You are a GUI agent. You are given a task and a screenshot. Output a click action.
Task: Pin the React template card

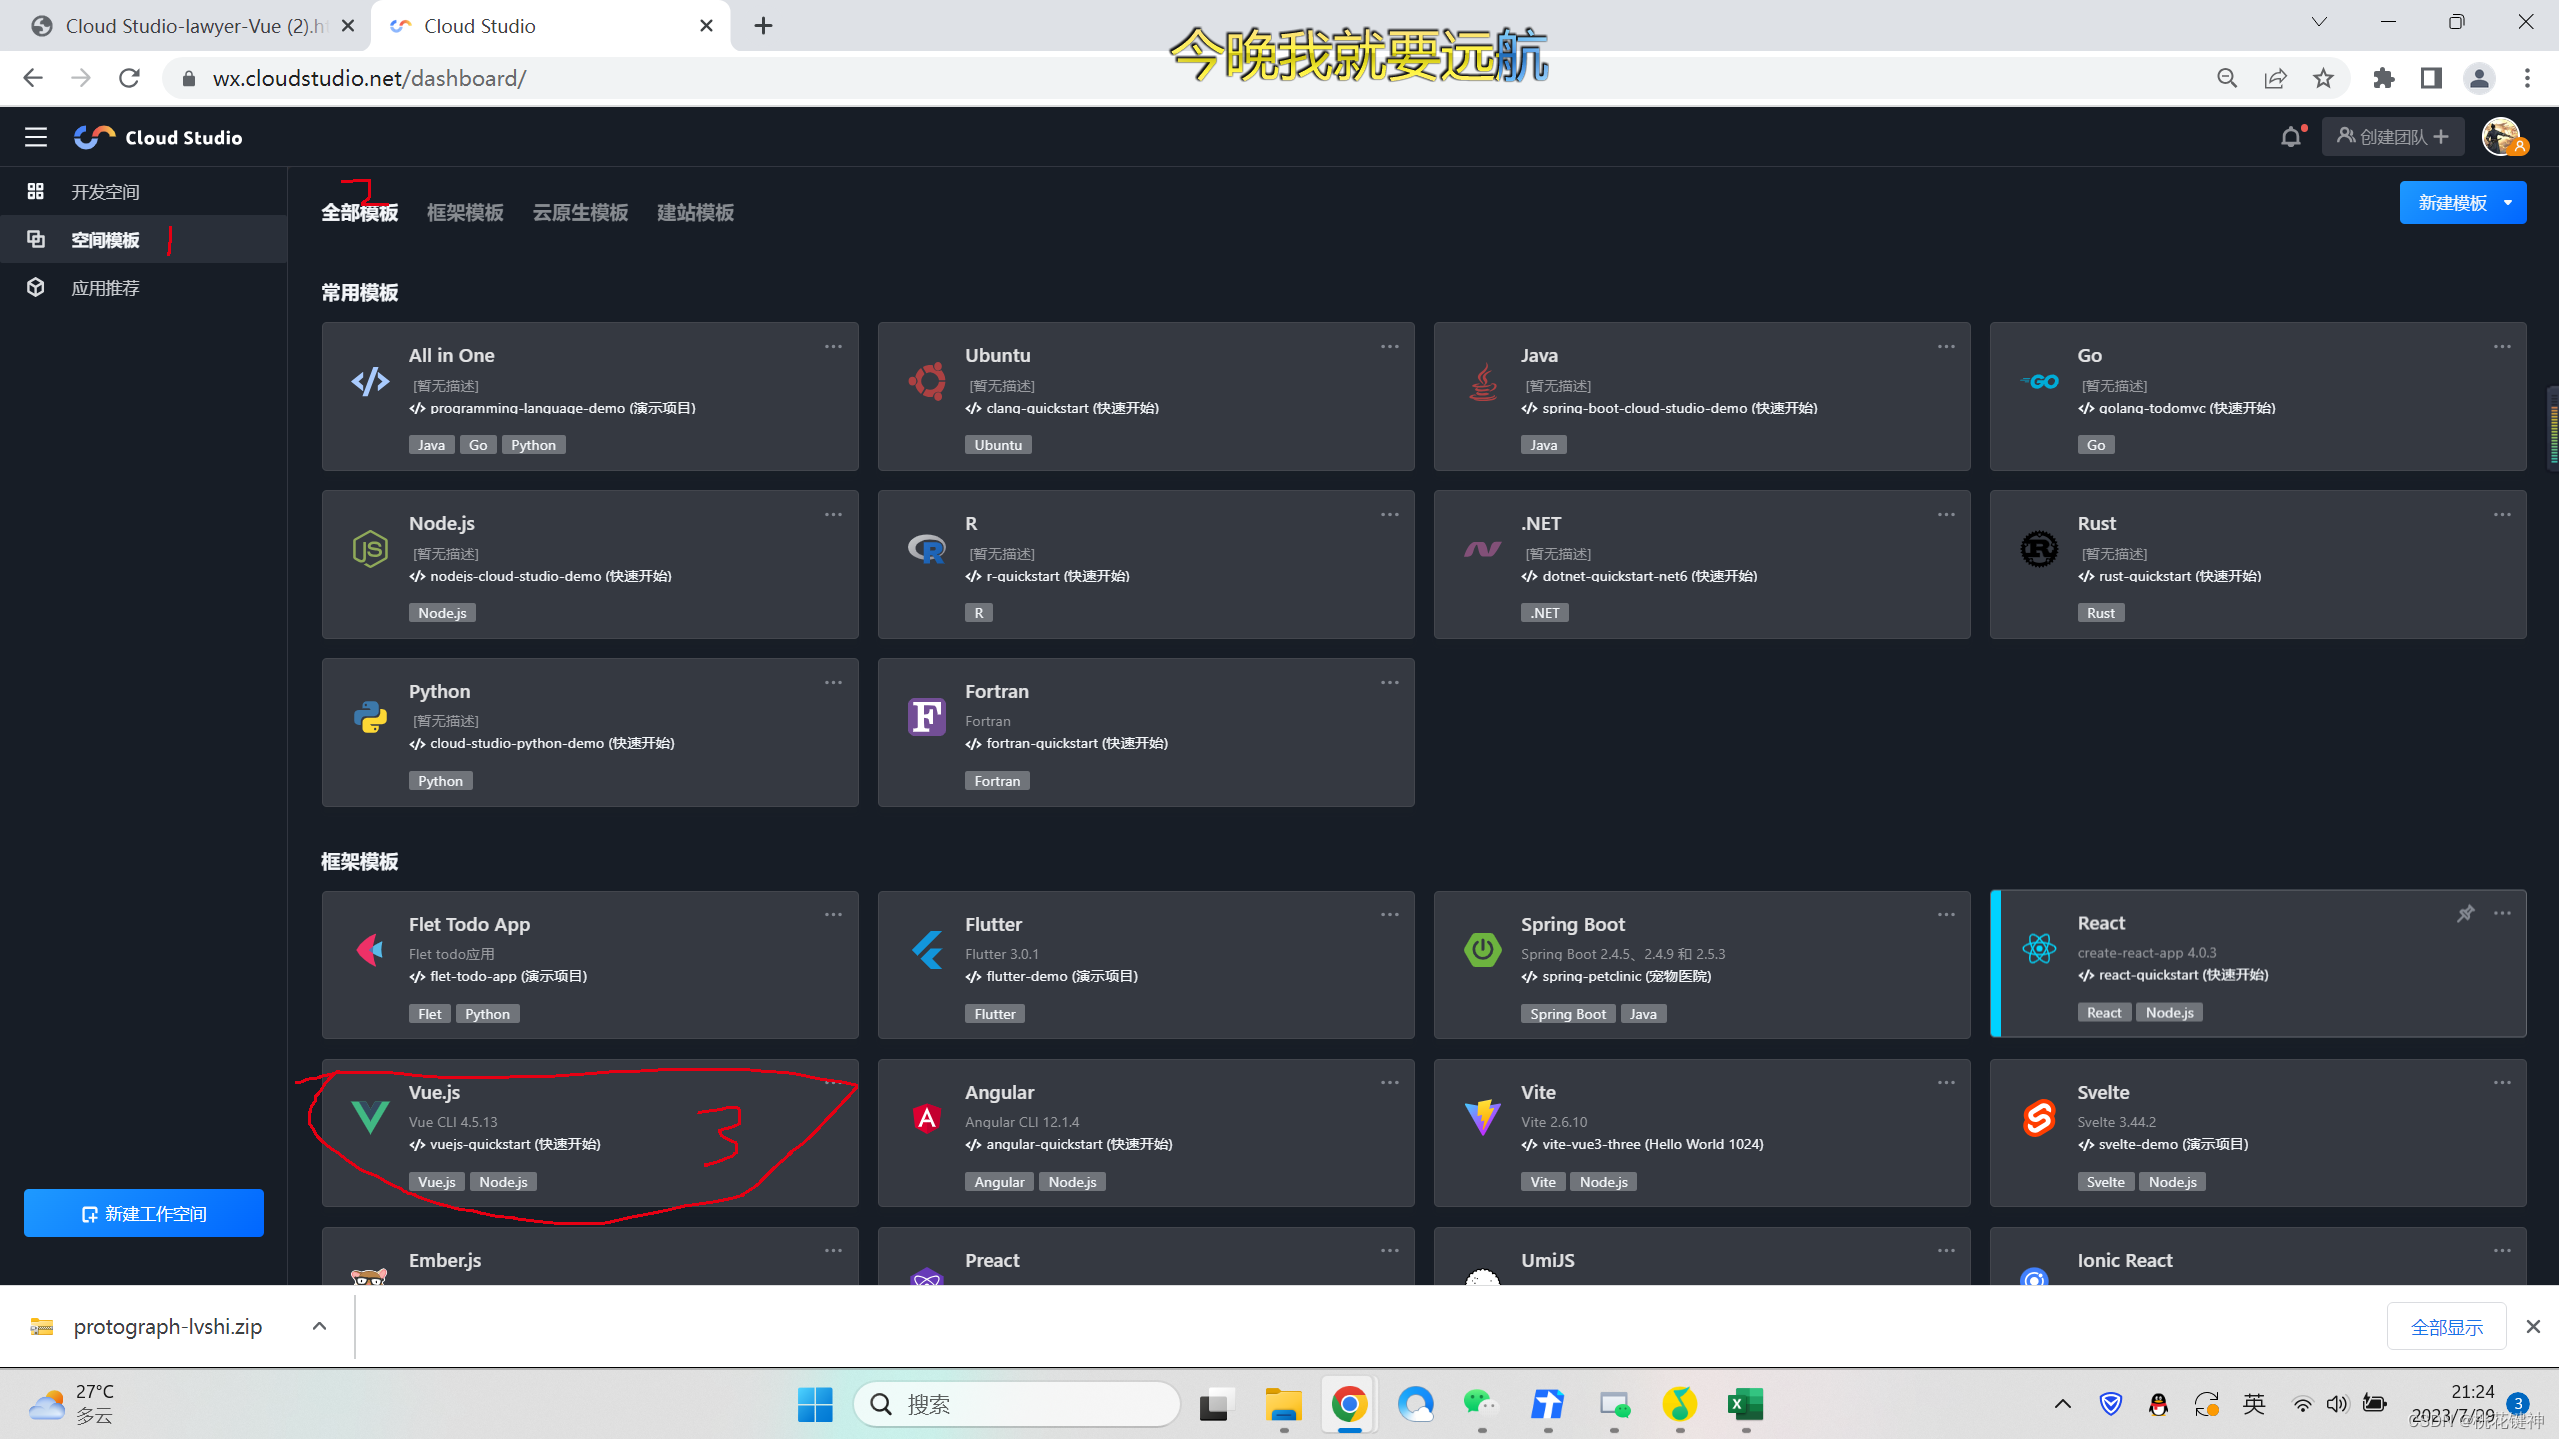pos(2465,914)
